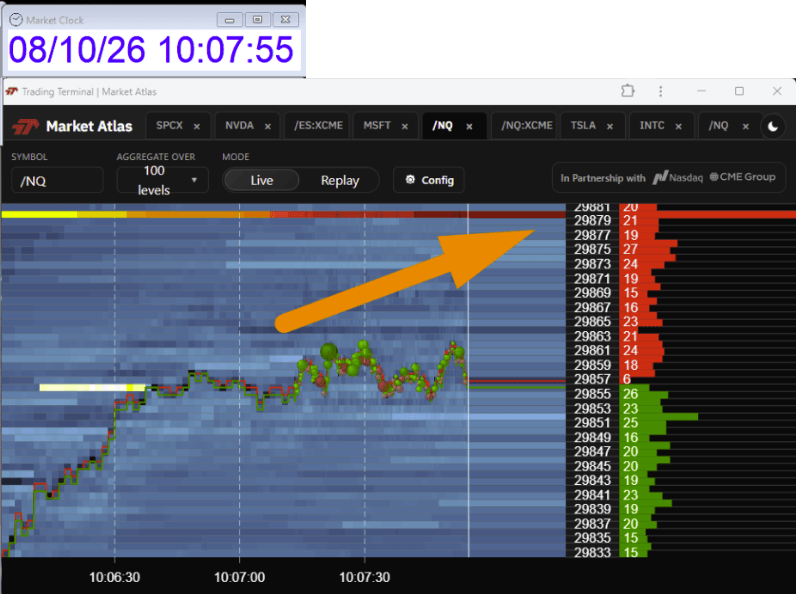Close the INTC tab with its x
This screenshot has height=594, width=796.
[x=678, y=126]
